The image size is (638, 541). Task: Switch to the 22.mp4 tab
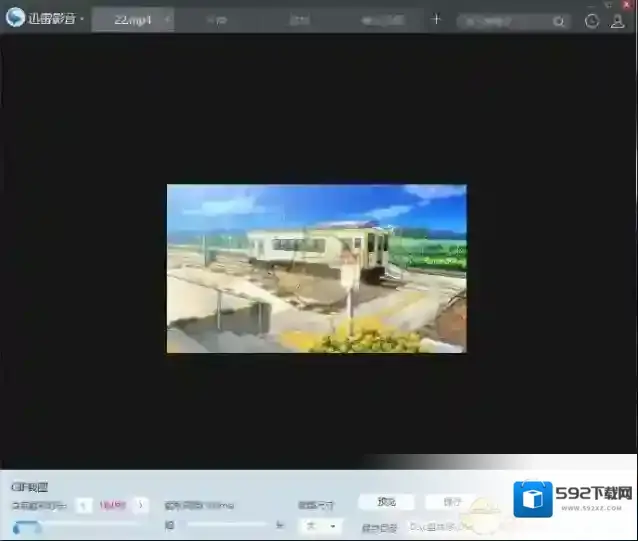pos(130,20)
